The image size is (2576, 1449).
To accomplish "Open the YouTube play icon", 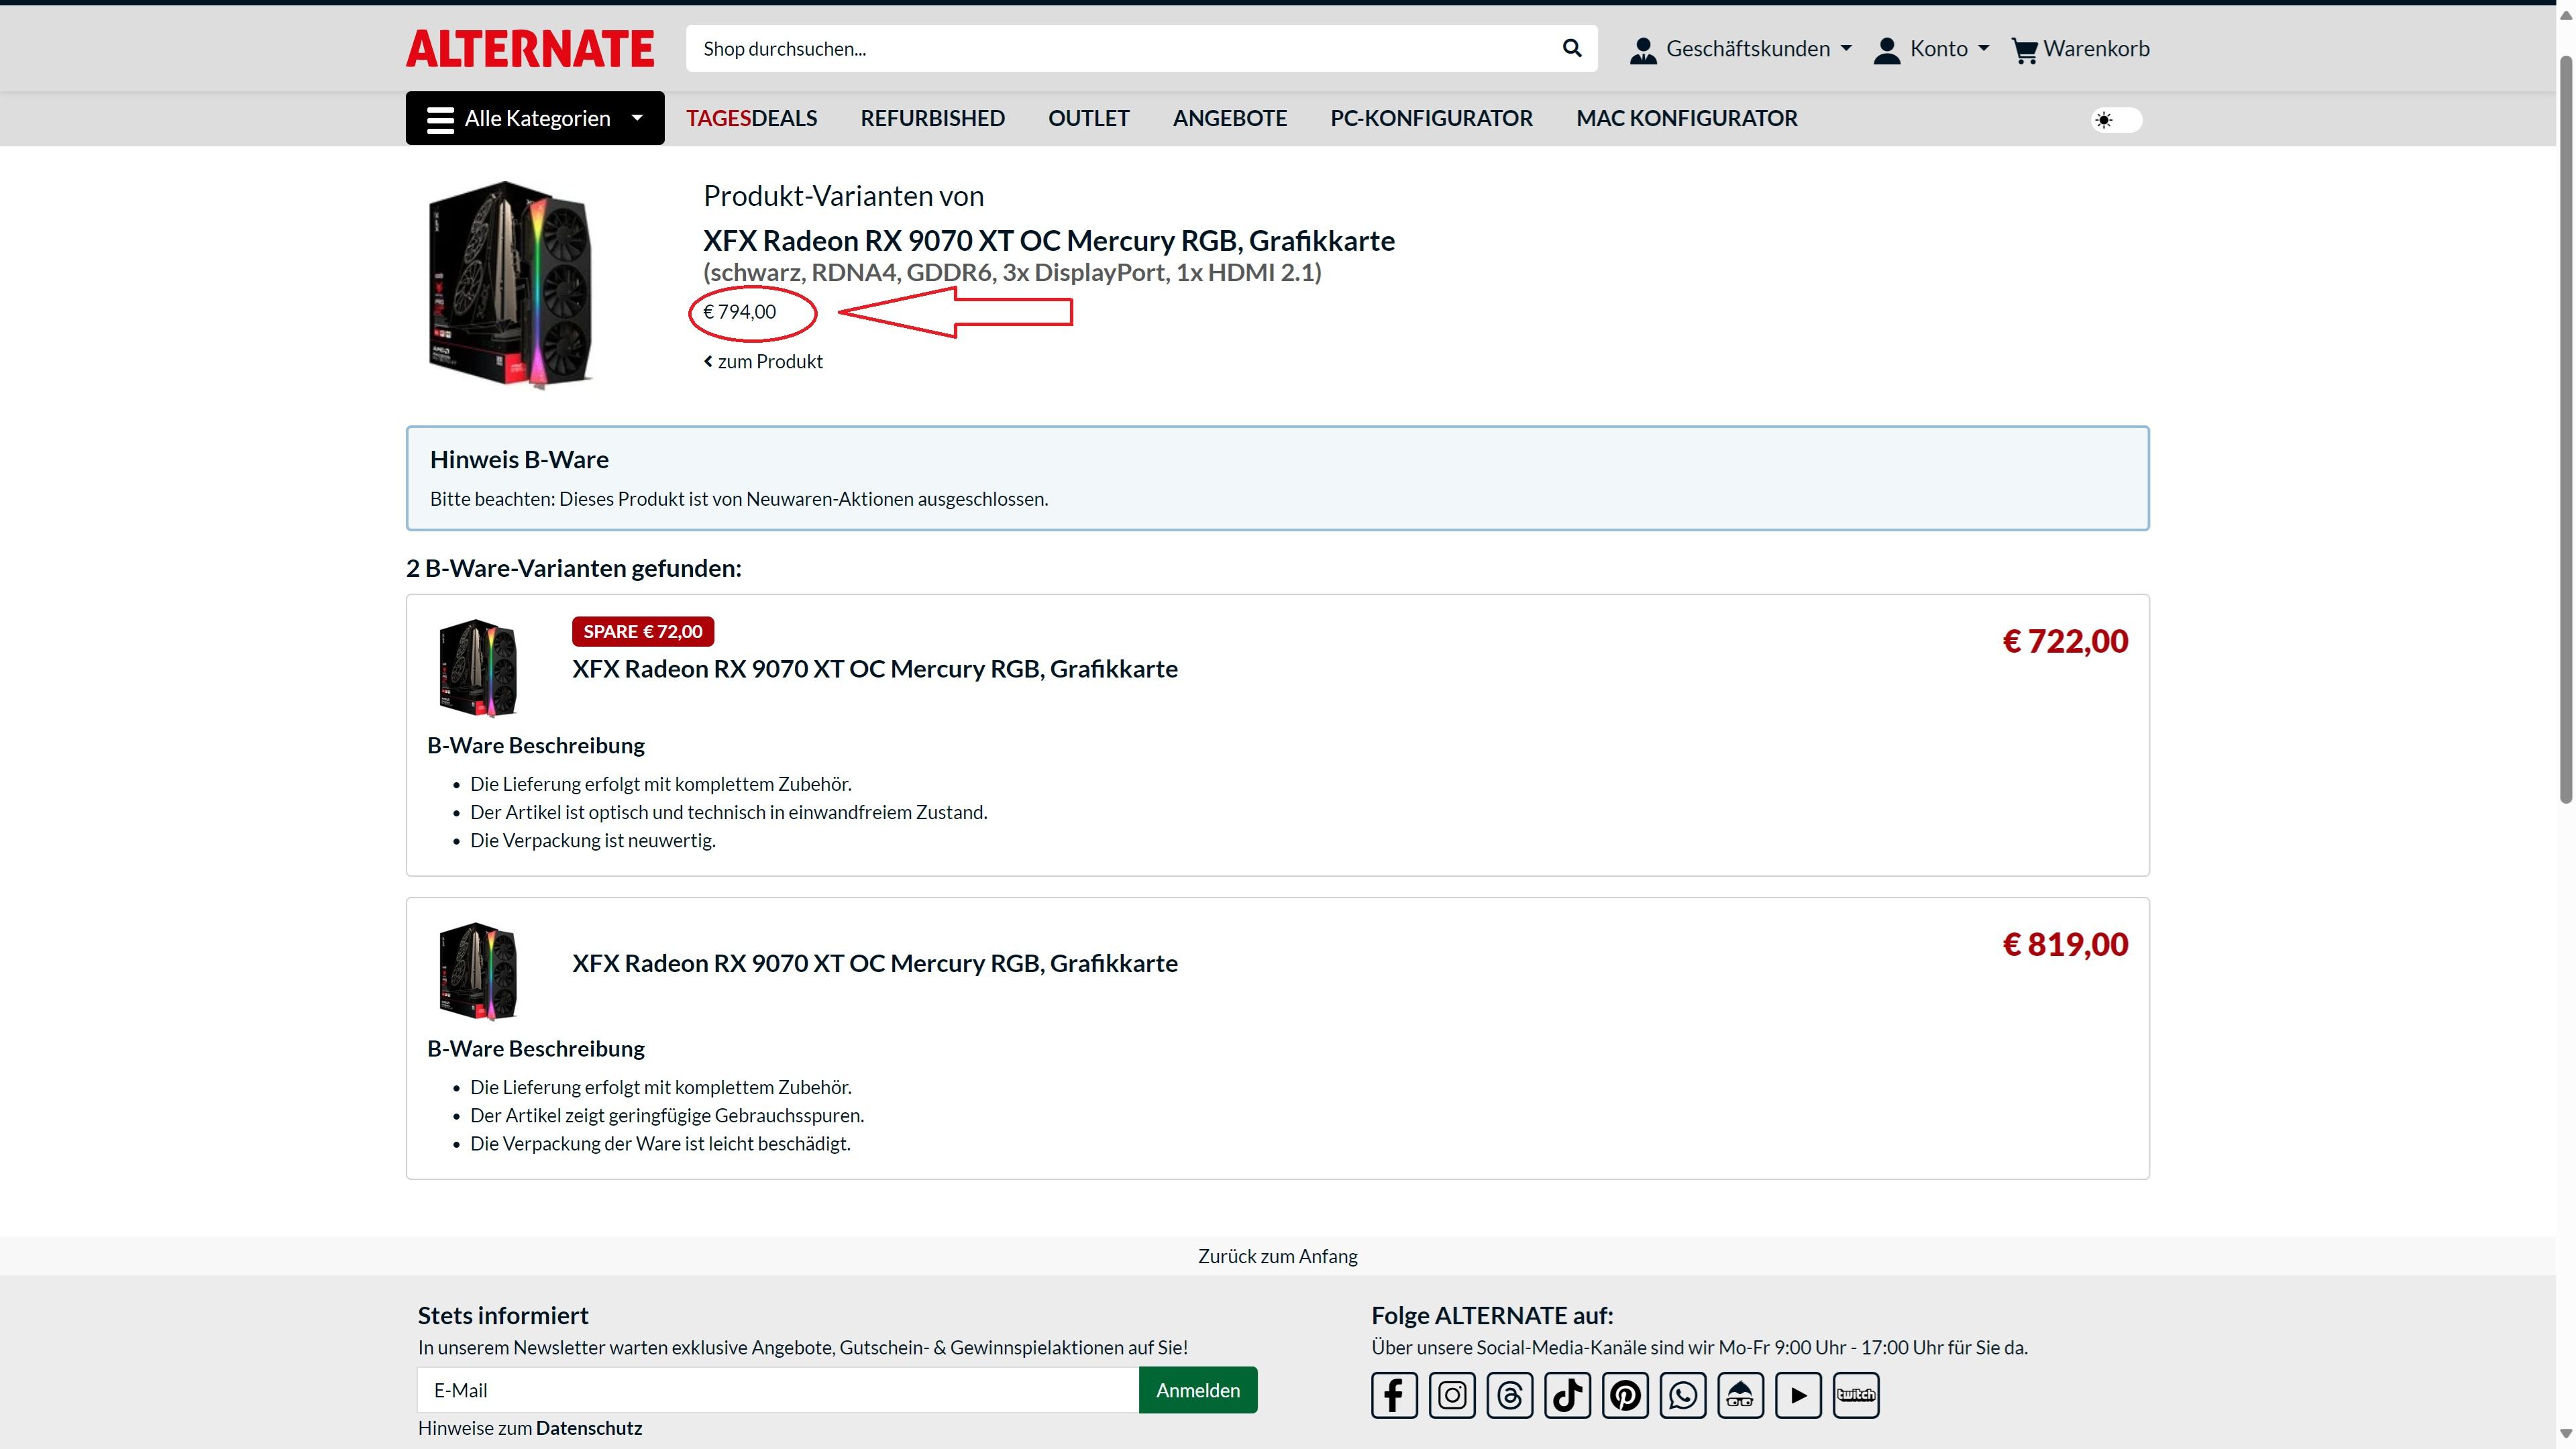I will [1798, 1395].
